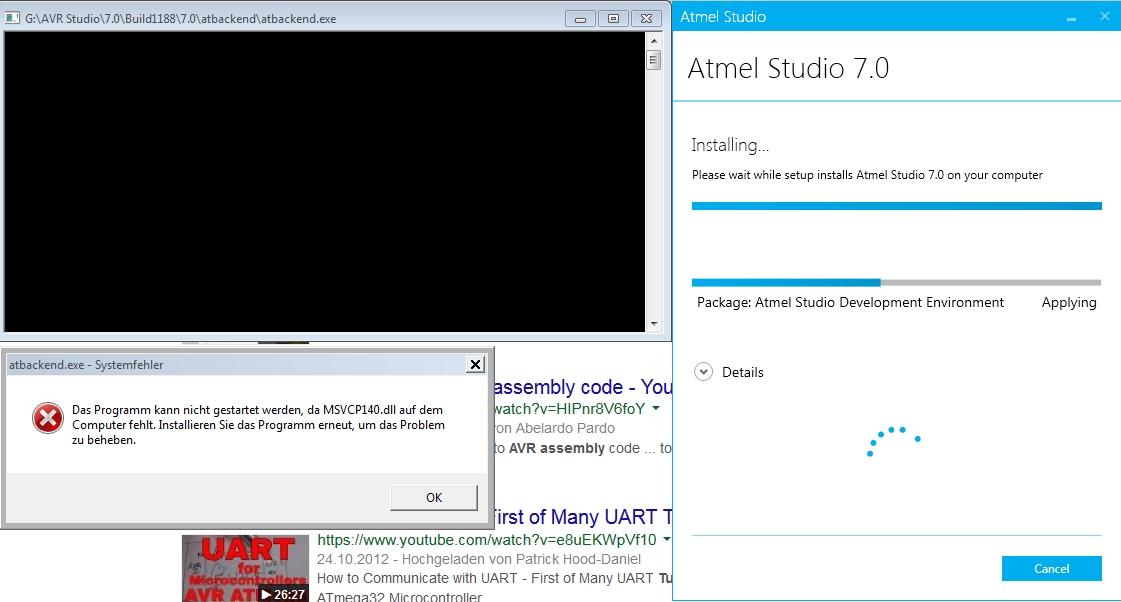Click the youtube.com/watch?v=e8uEKWpVf10 URL

pos(486,540)
